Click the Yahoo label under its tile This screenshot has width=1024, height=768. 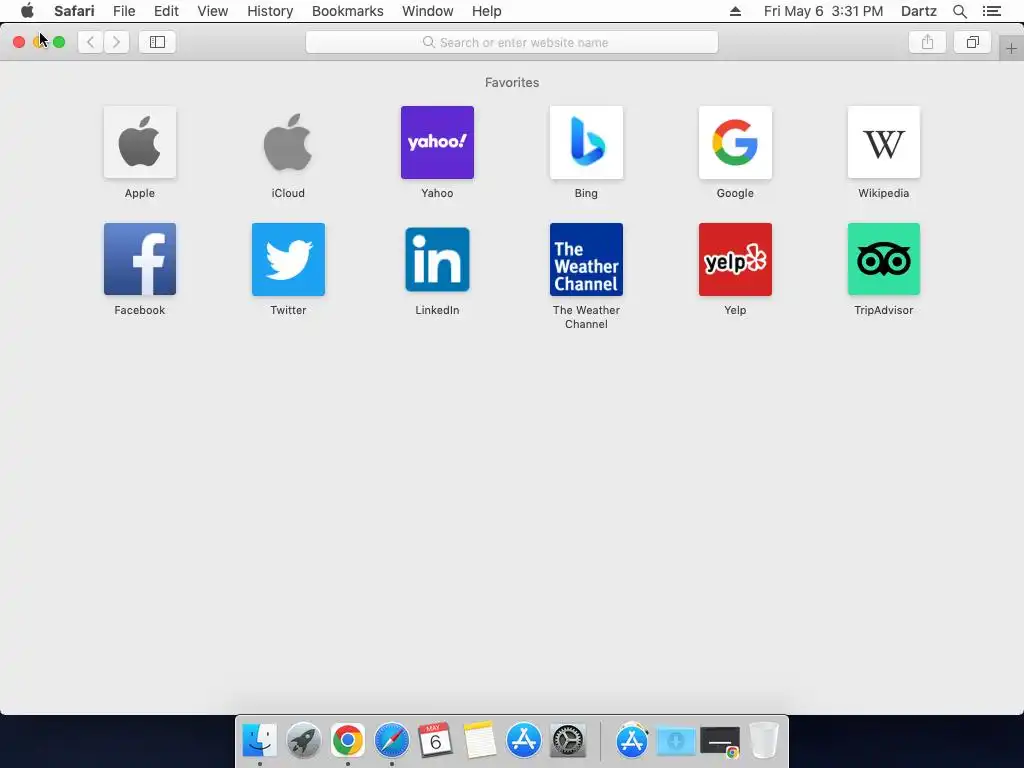pos(437,193)
